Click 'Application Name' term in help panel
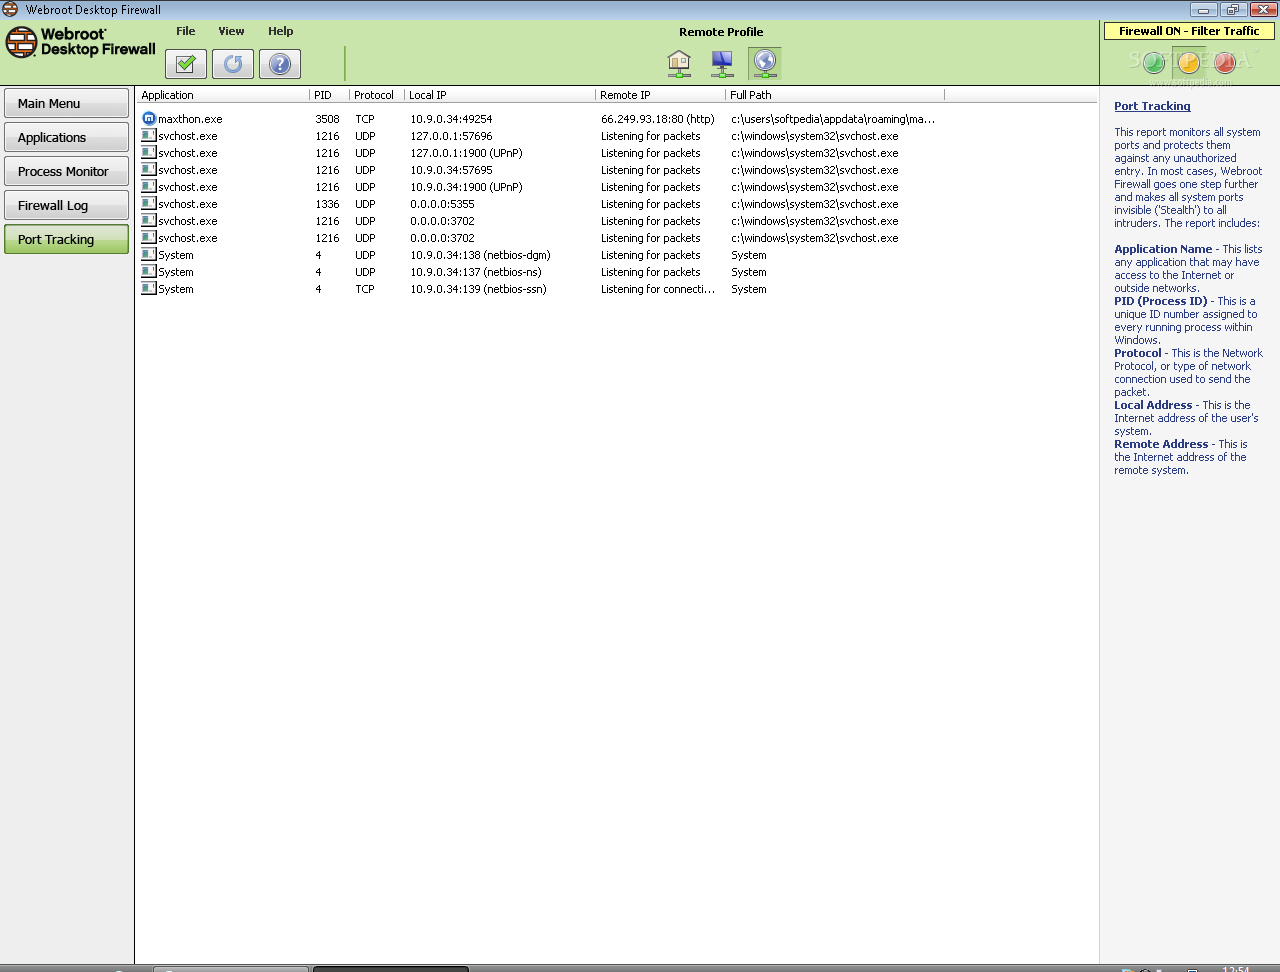Image resolution: width=1280 pixels, height=972 pixels. click(1163, 249)
